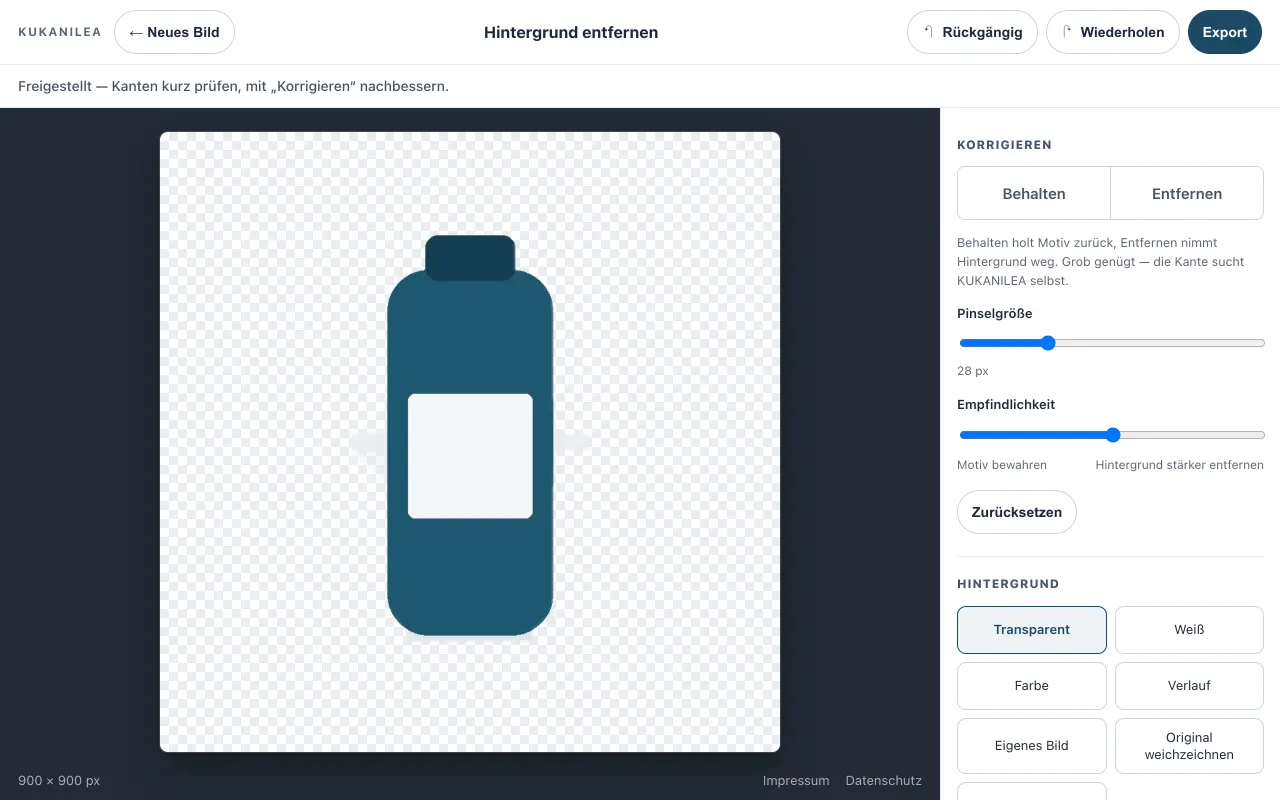Choose the Farbe background option
Viewport: 1280px width, 800px height.
point(1032,686)
